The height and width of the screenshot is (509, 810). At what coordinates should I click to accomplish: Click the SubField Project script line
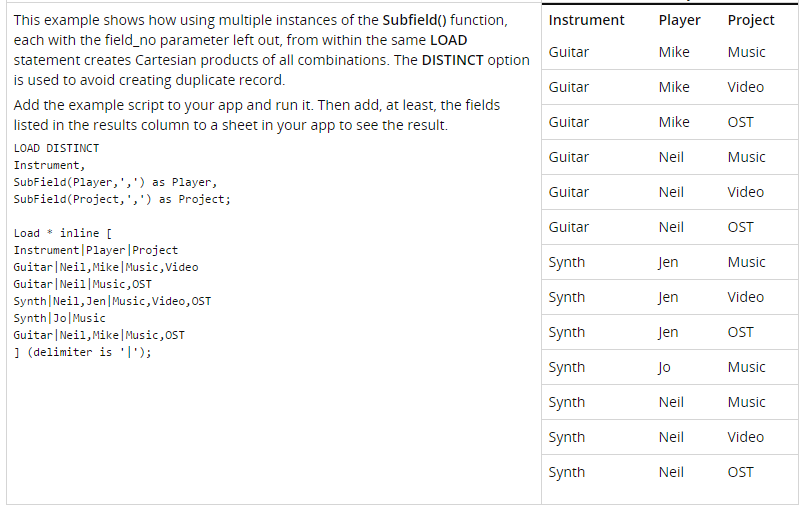coord(122,199)
